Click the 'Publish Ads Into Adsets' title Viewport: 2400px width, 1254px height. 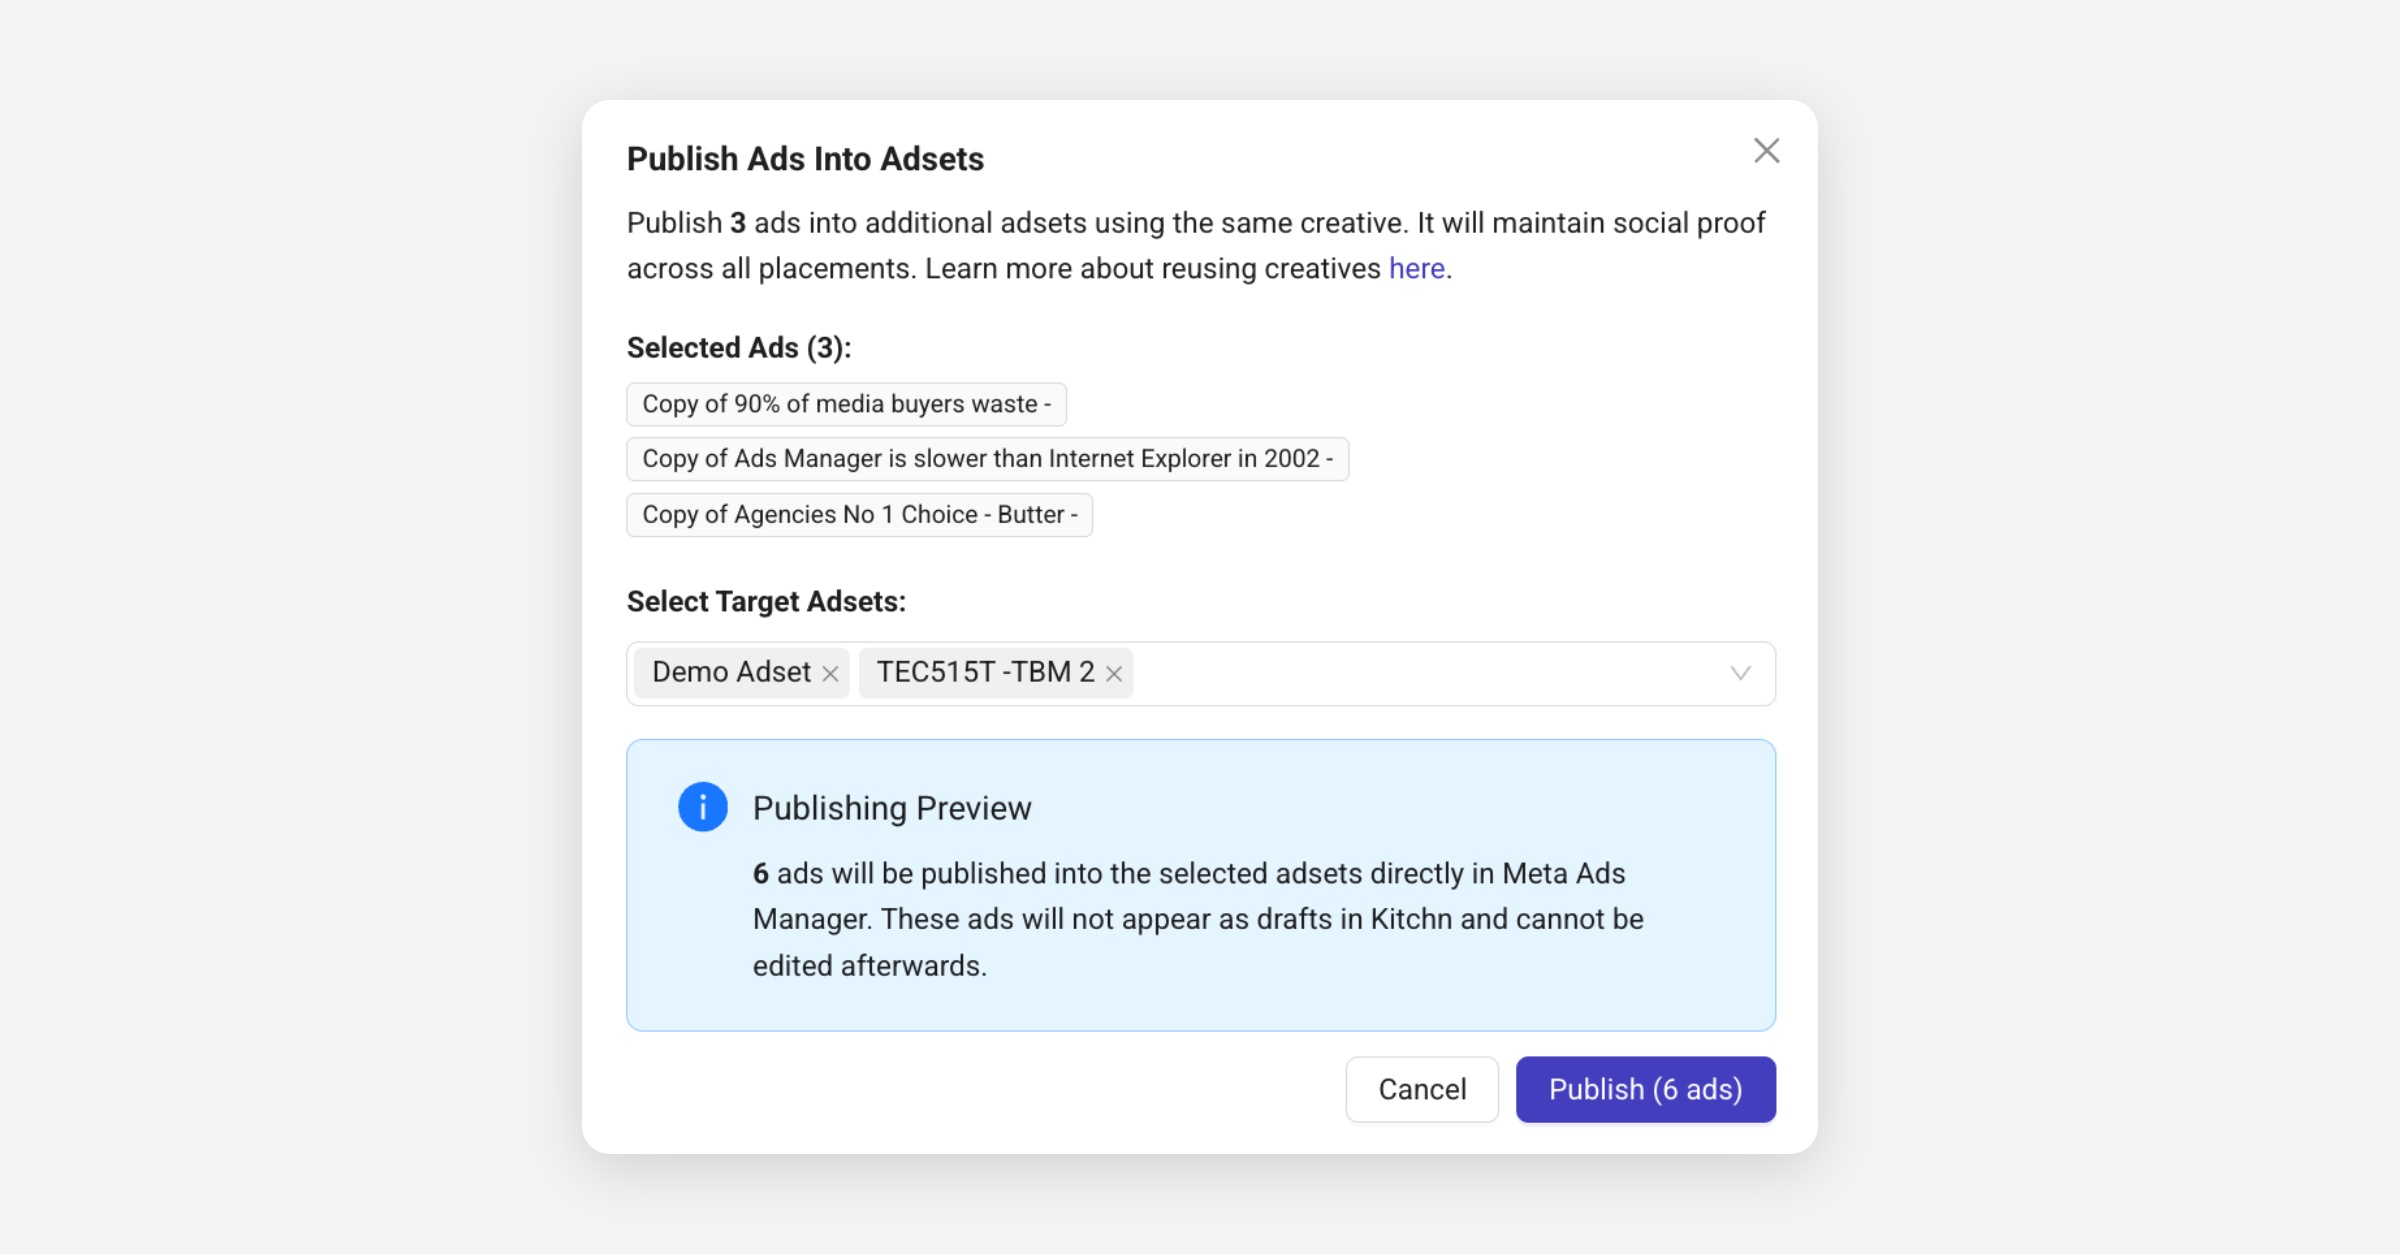(805, 159)
